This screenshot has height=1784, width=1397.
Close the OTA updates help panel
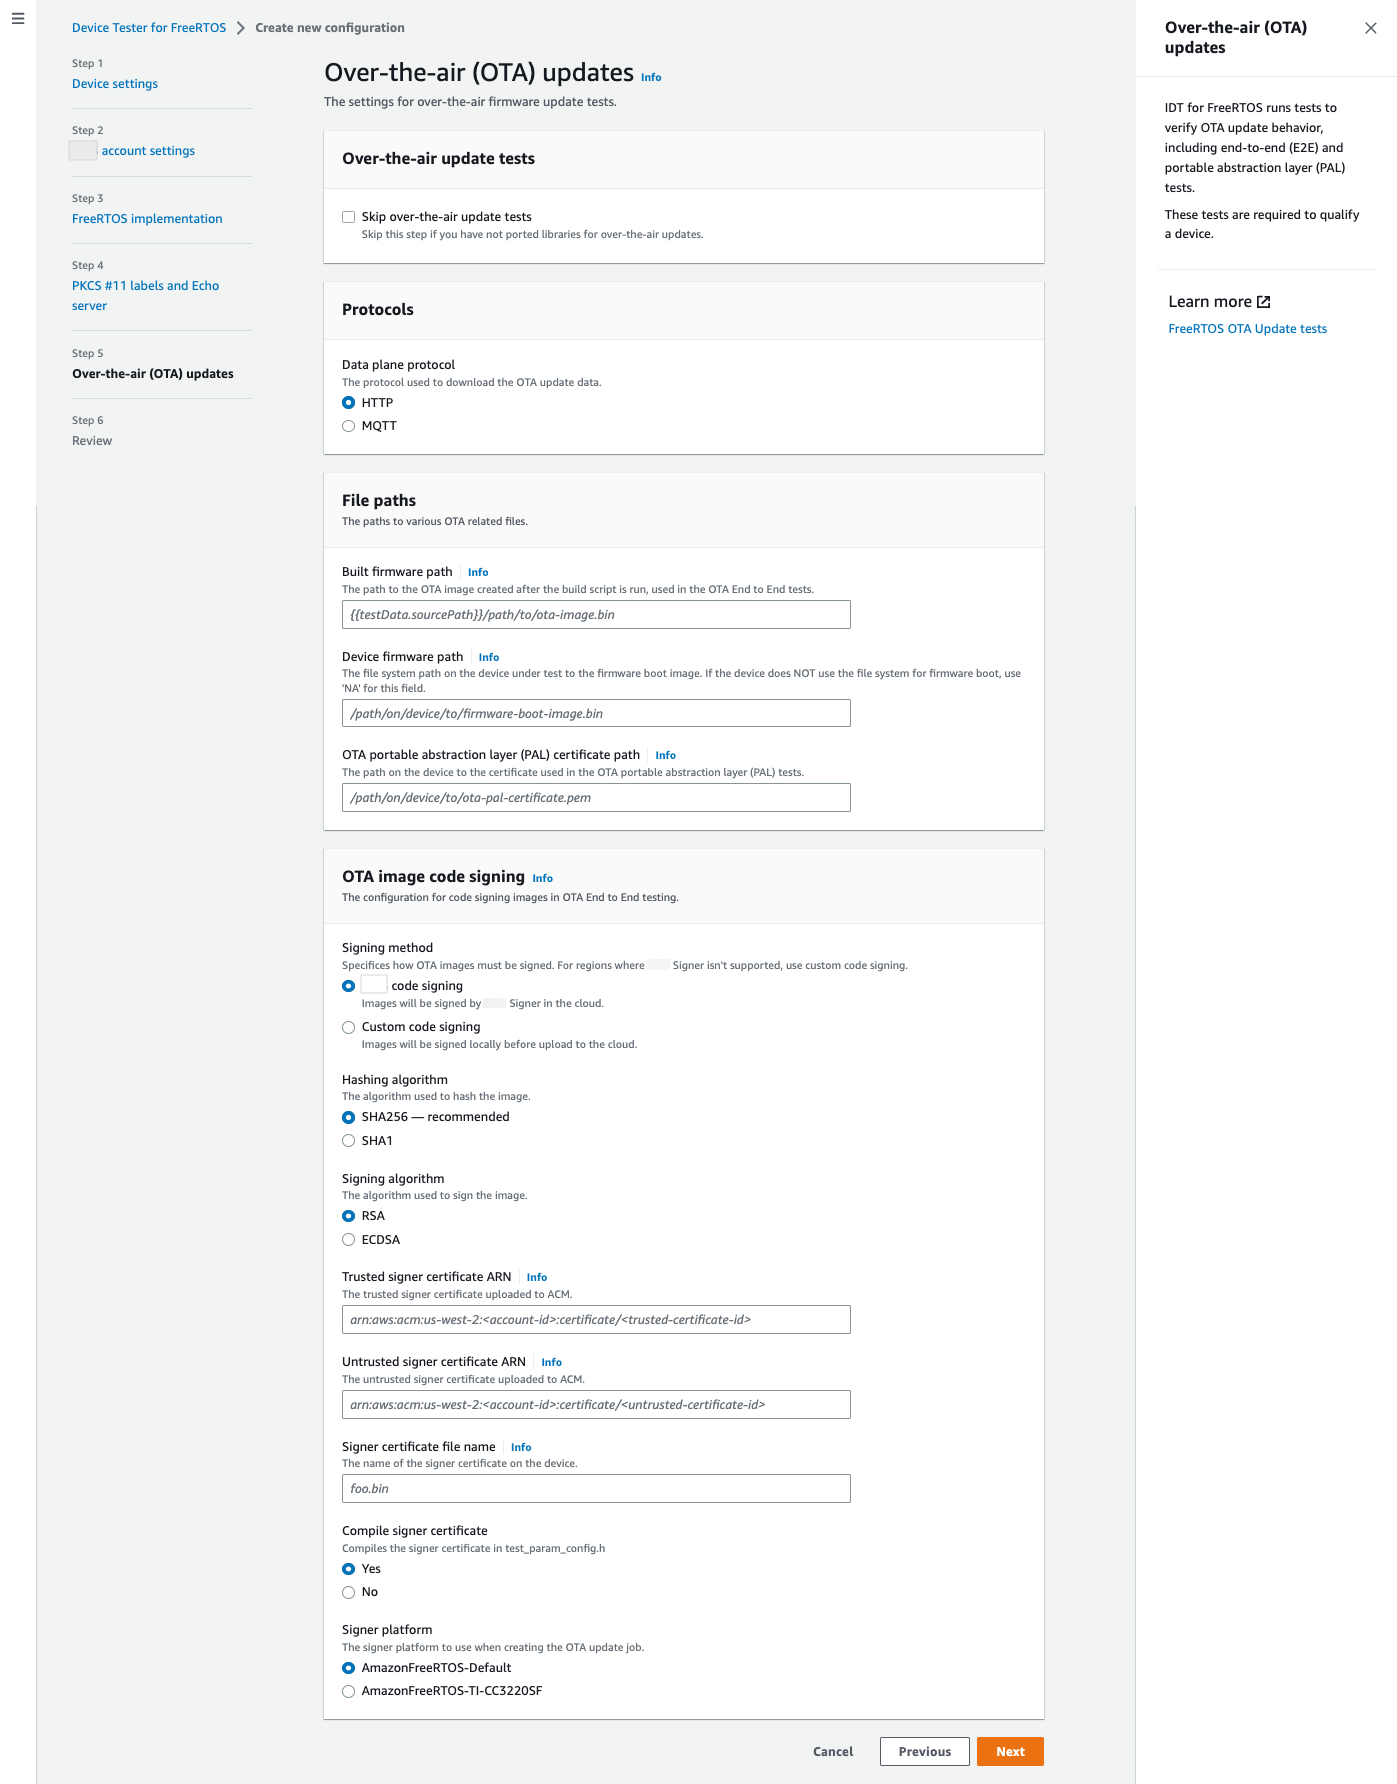pyautogui.click(x=1370, y=28)
